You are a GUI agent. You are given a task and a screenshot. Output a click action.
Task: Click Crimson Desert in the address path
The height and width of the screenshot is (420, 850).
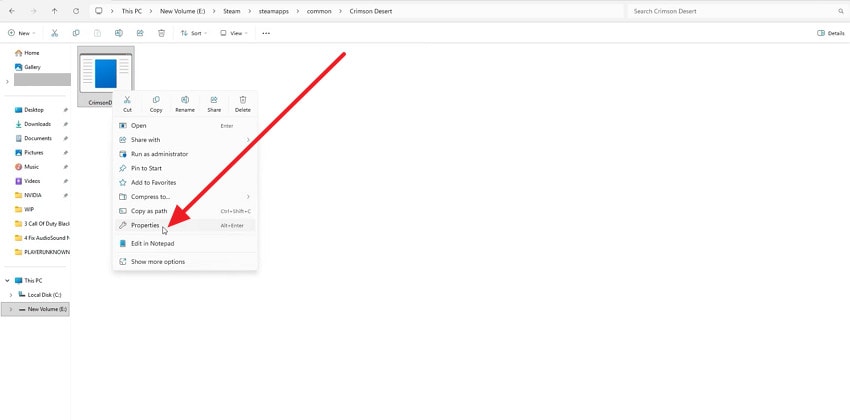[x=371, y=11]
